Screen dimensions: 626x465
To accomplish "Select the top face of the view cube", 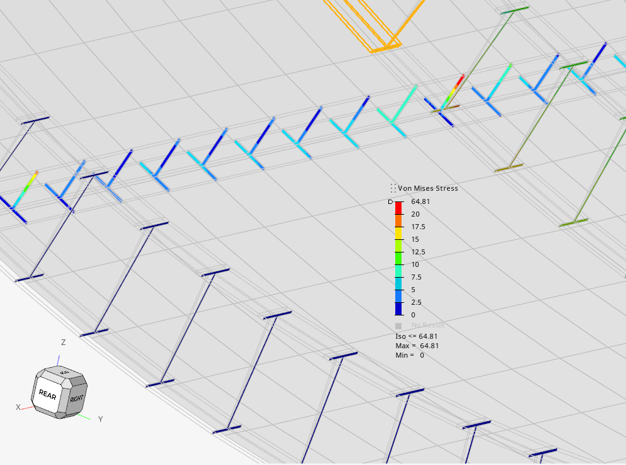I will (x=65, y=373).
